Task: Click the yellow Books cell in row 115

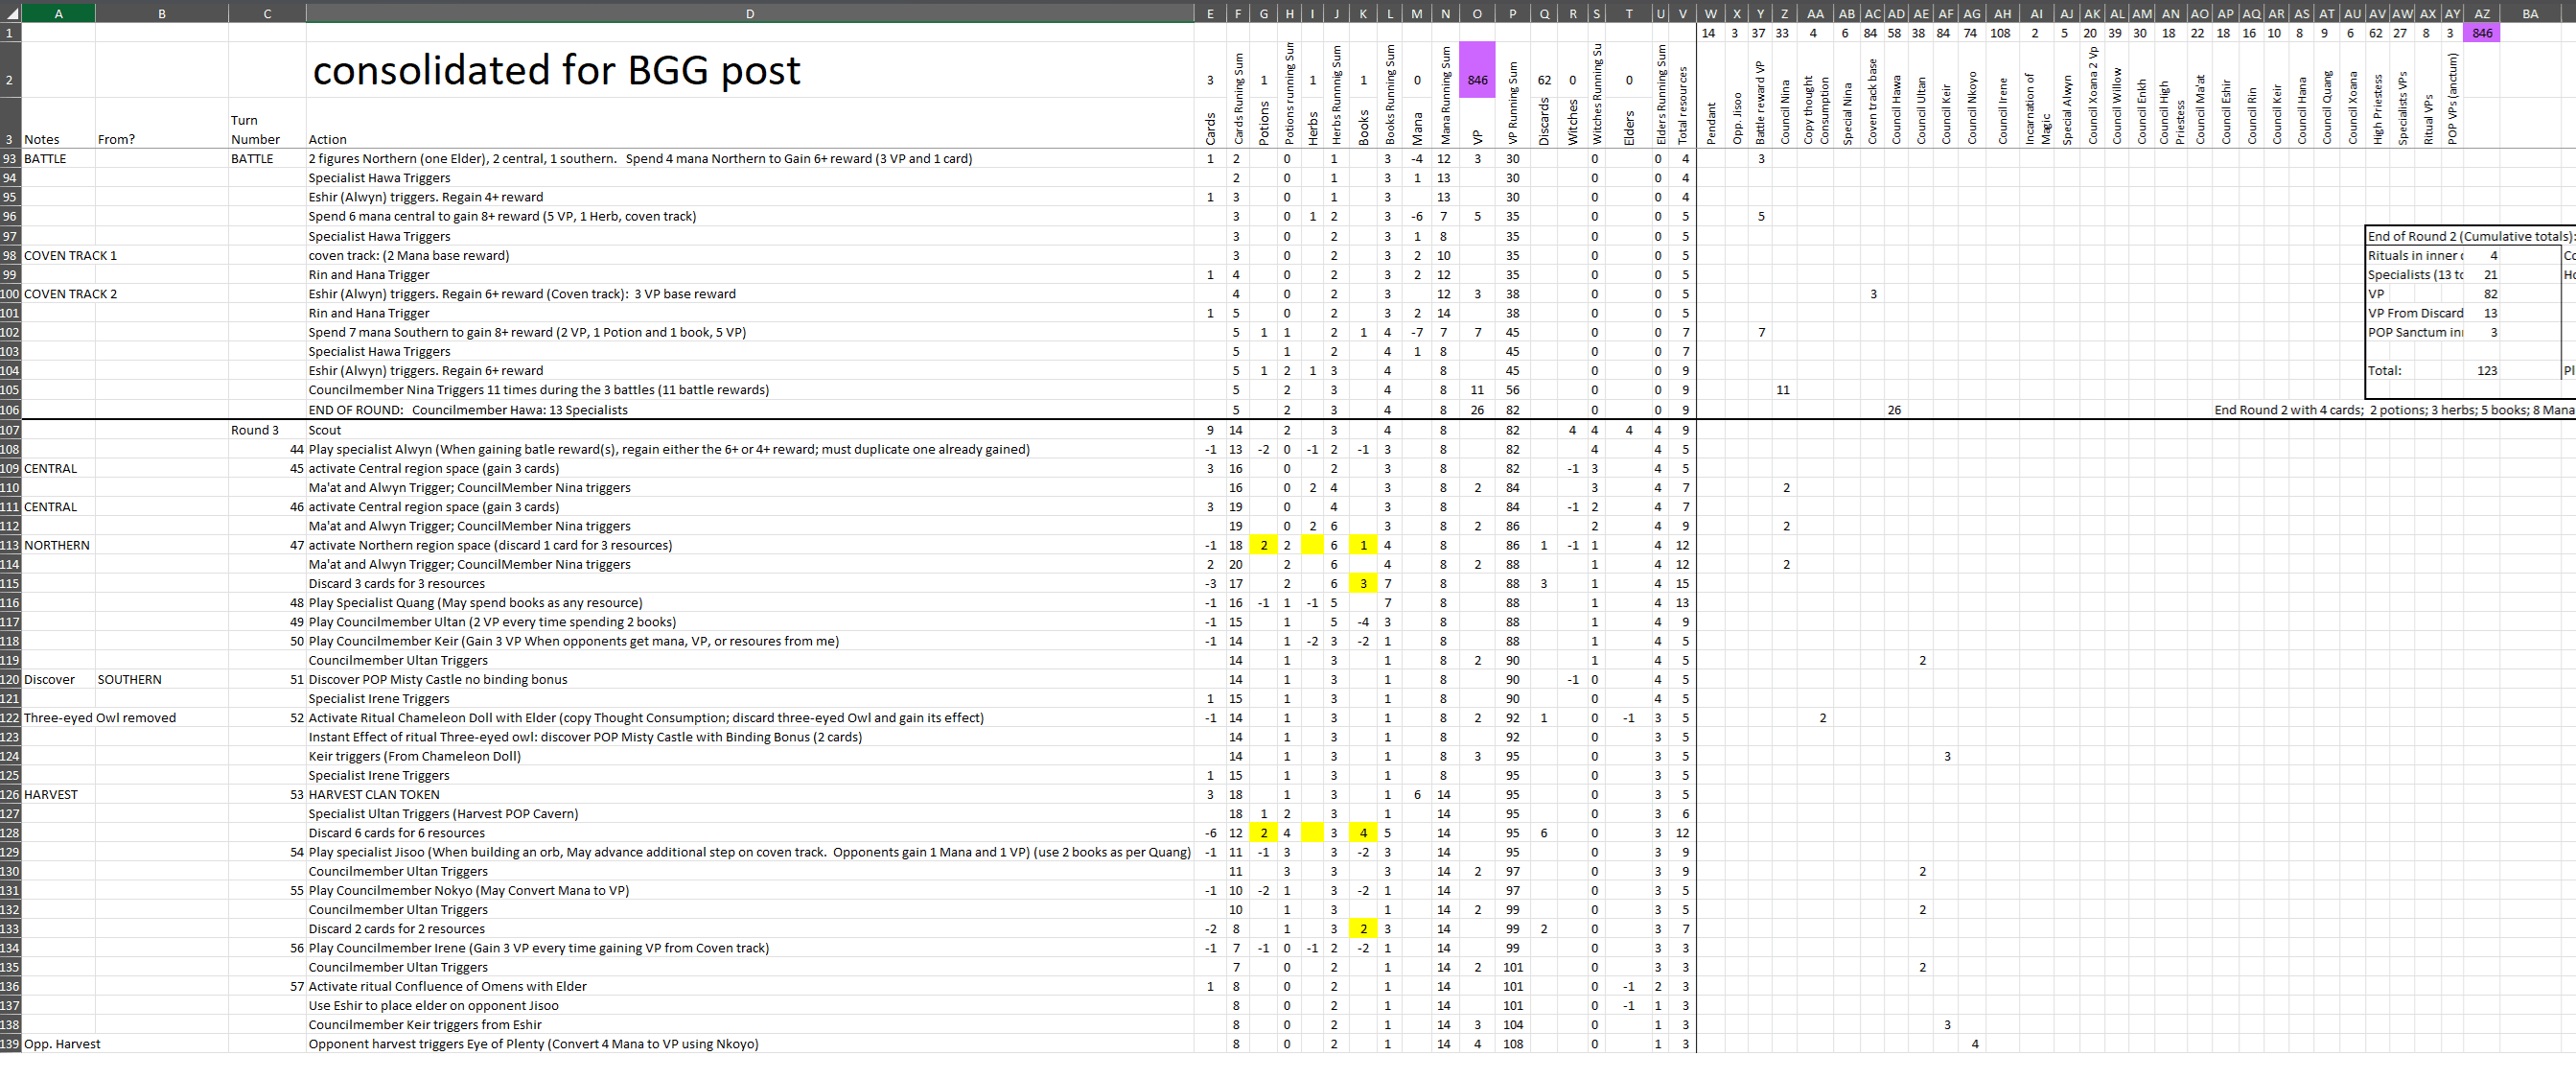Action: coord(1363,583)
